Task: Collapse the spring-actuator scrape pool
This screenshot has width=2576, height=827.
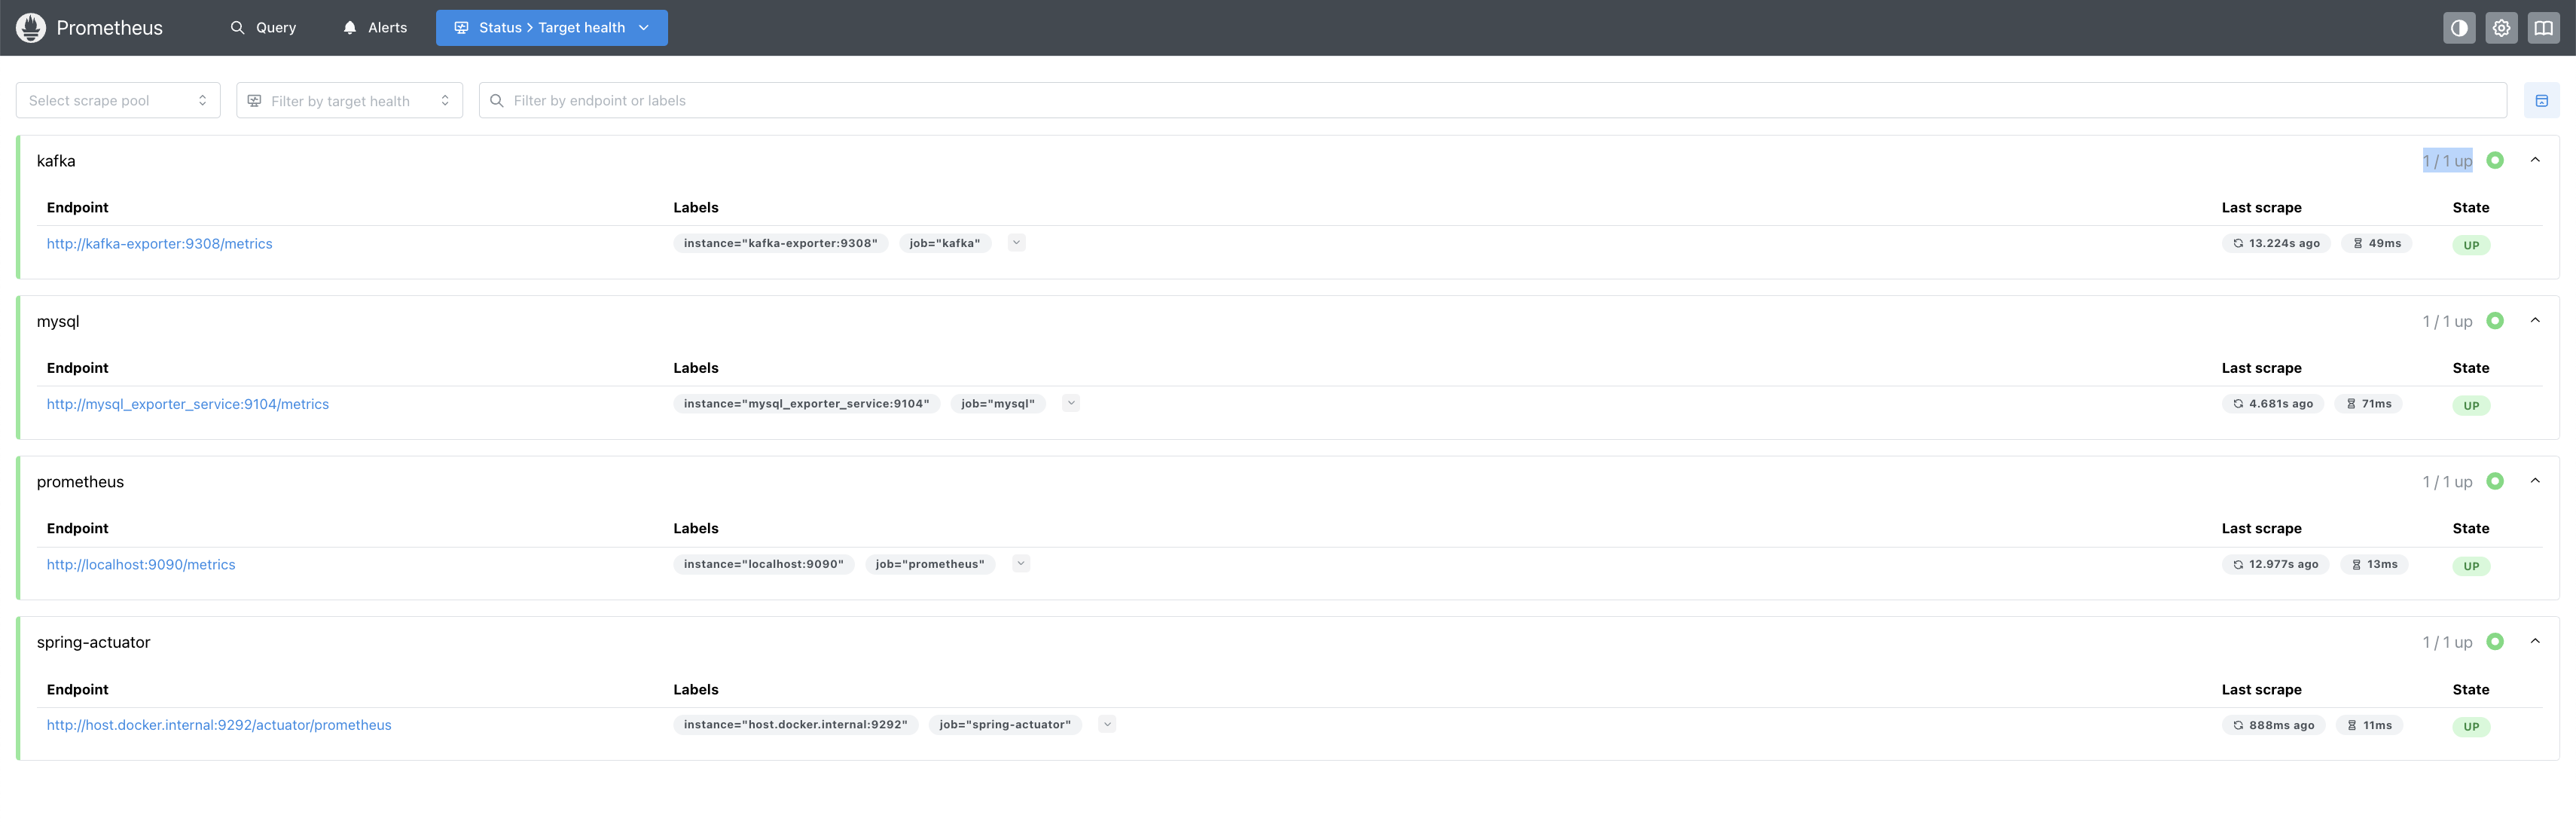Action: [x=2534, y=642]
